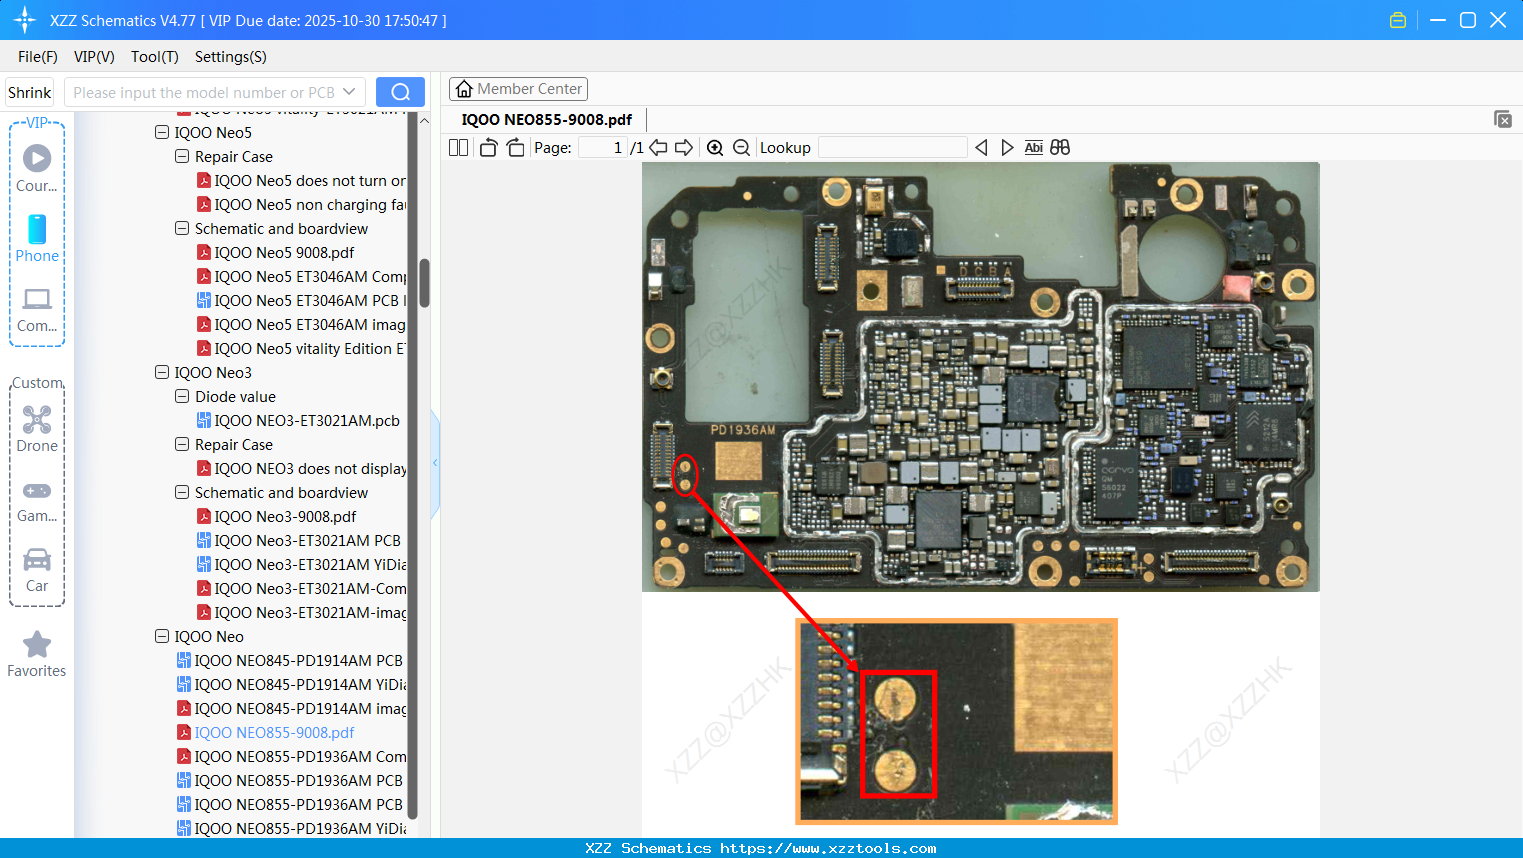Open IQOO Neo5 ET3046AM PCB file
Image resolution: width=1523 pixels, height=858 pixels.
[301, 300]
